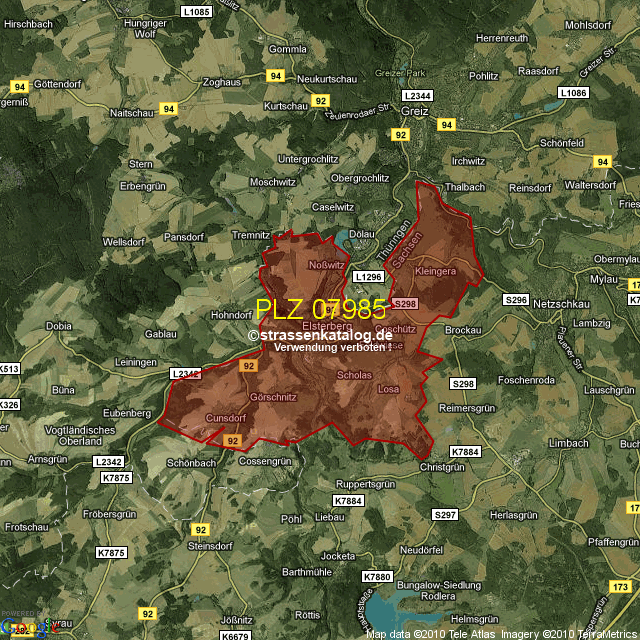The width and height of the screenshot is (640, 640).
Task: Select the Netzschkau town label
Action: (565, 300)
